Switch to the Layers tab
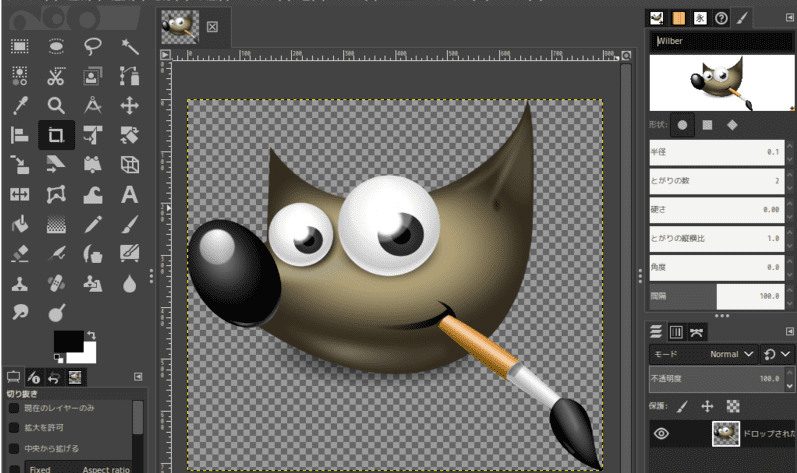 click(656, 332)
